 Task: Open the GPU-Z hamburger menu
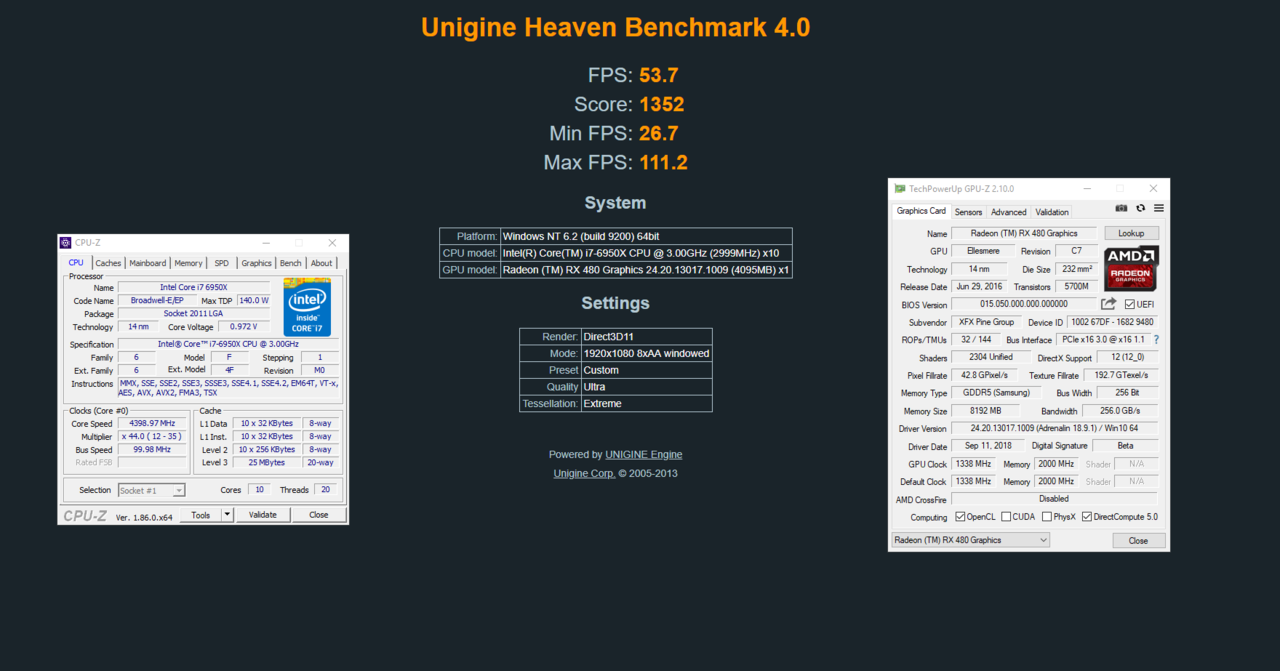pyautogui.click(x=1159, y=209)
